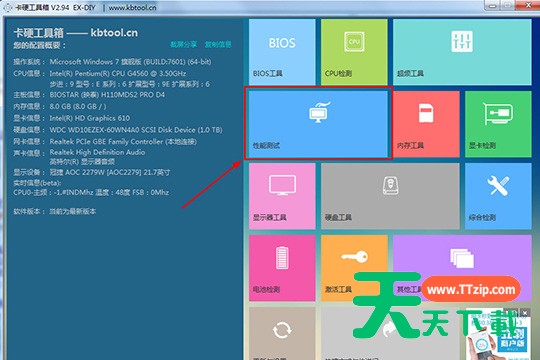Select the Realtek PCIe GBE Family Controller line

[105, 142]
